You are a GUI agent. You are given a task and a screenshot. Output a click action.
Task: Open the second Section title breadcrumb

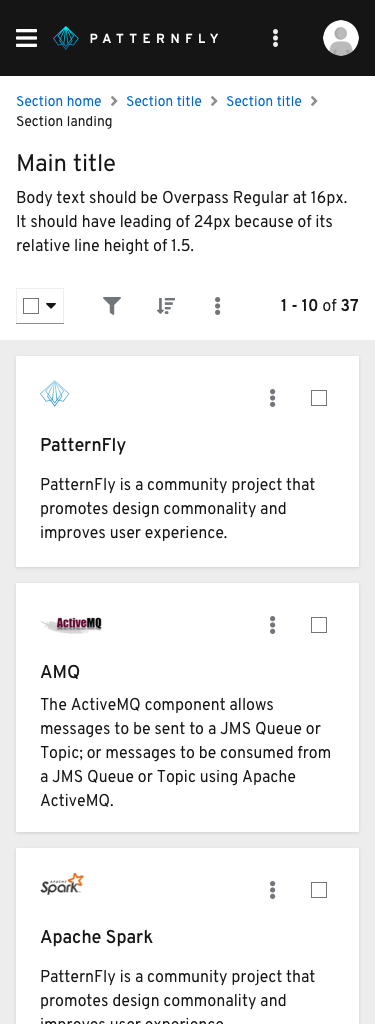264,101
